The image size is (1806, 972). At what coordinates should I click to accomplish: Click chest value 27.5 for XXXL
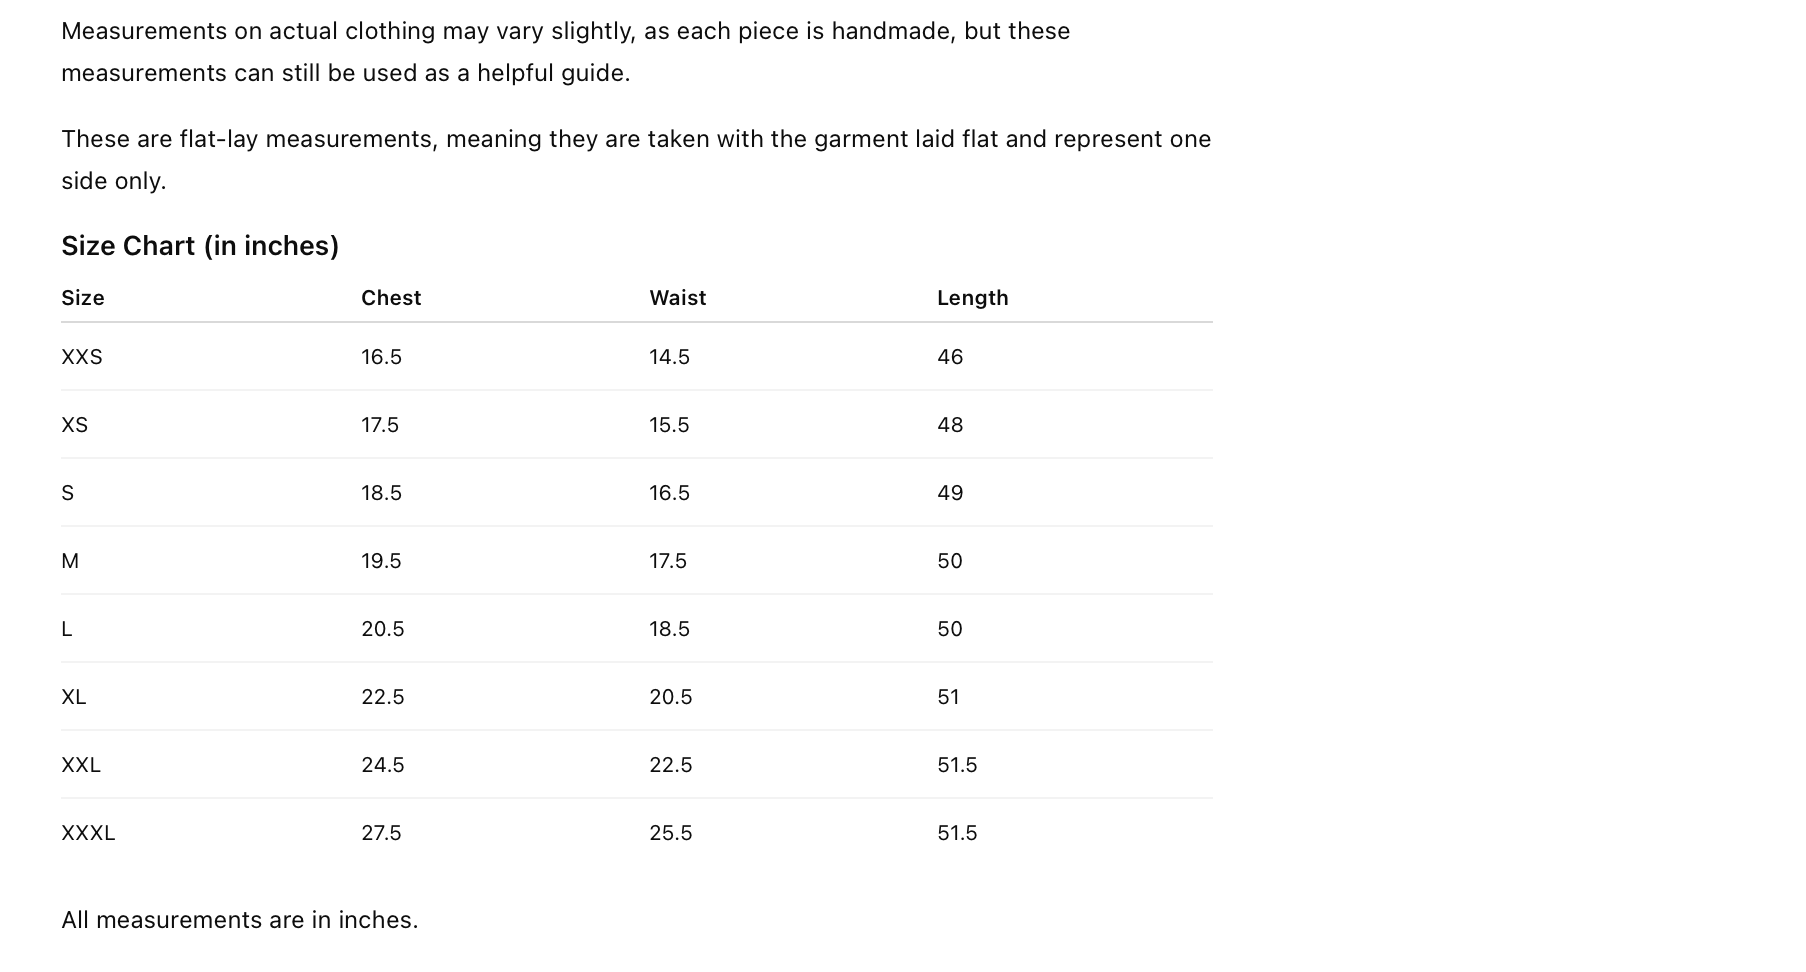click(381, 833)
